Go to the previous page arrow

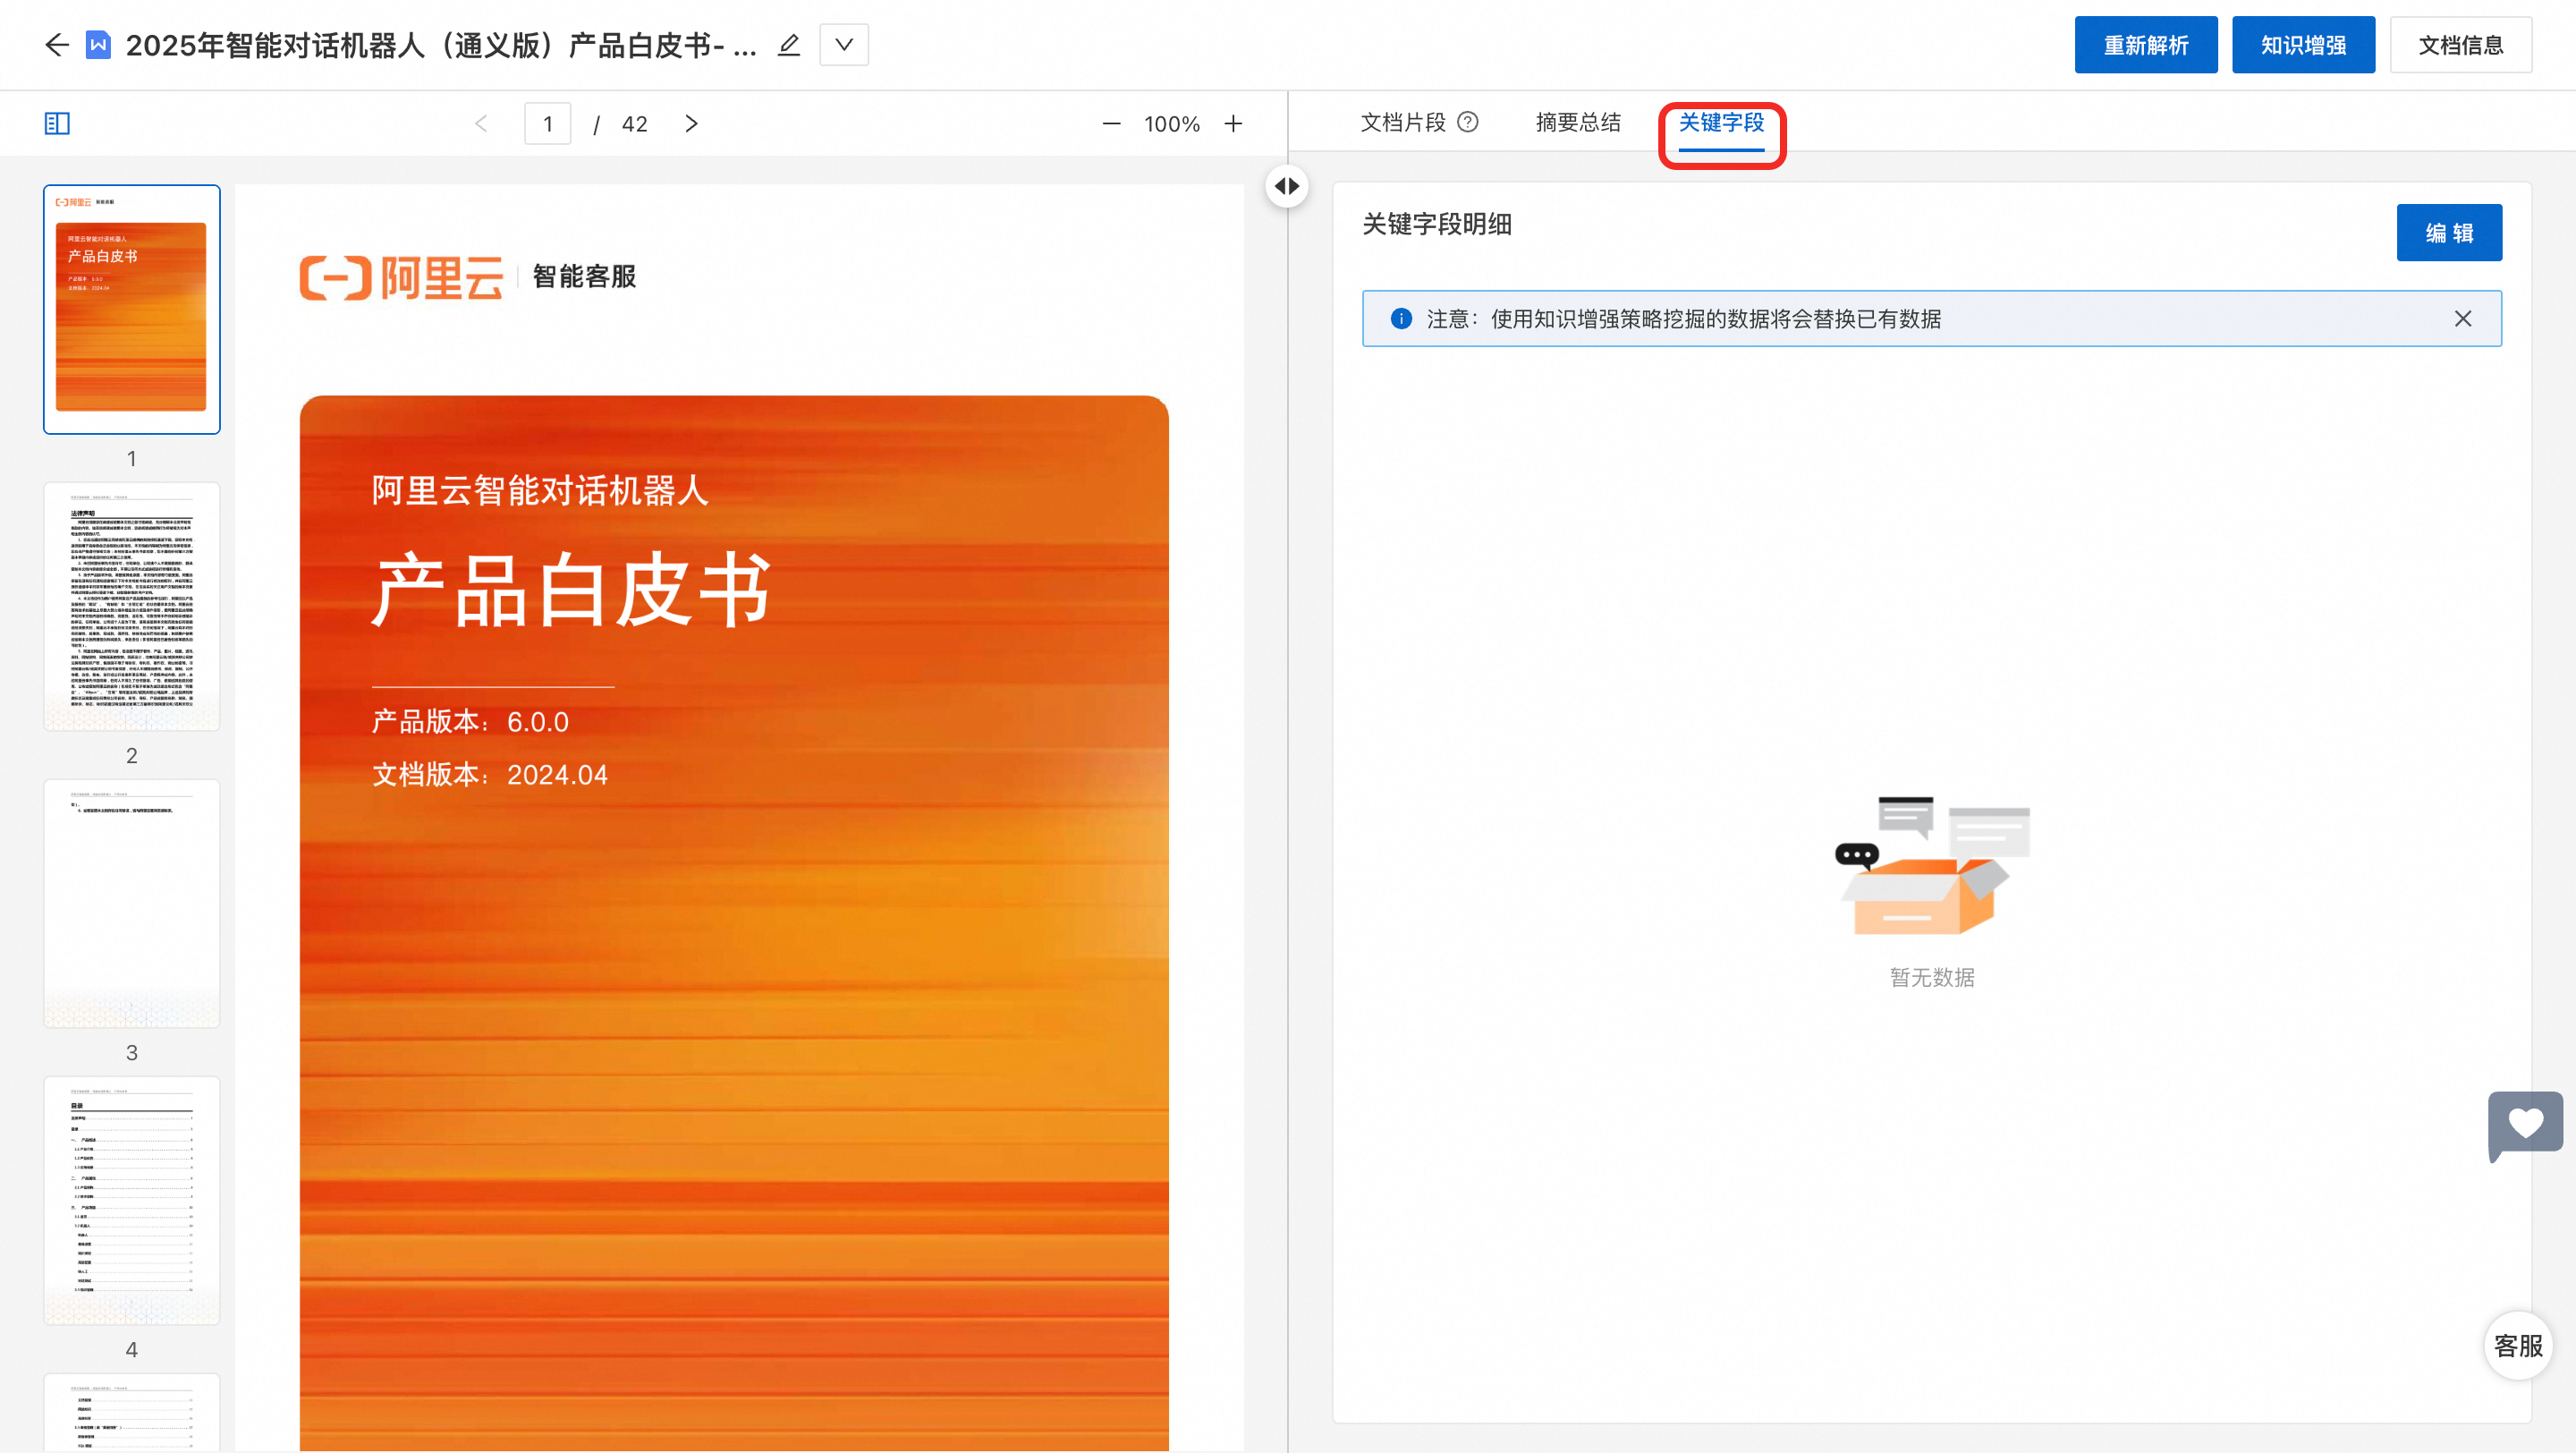click(x=482, y=124)
